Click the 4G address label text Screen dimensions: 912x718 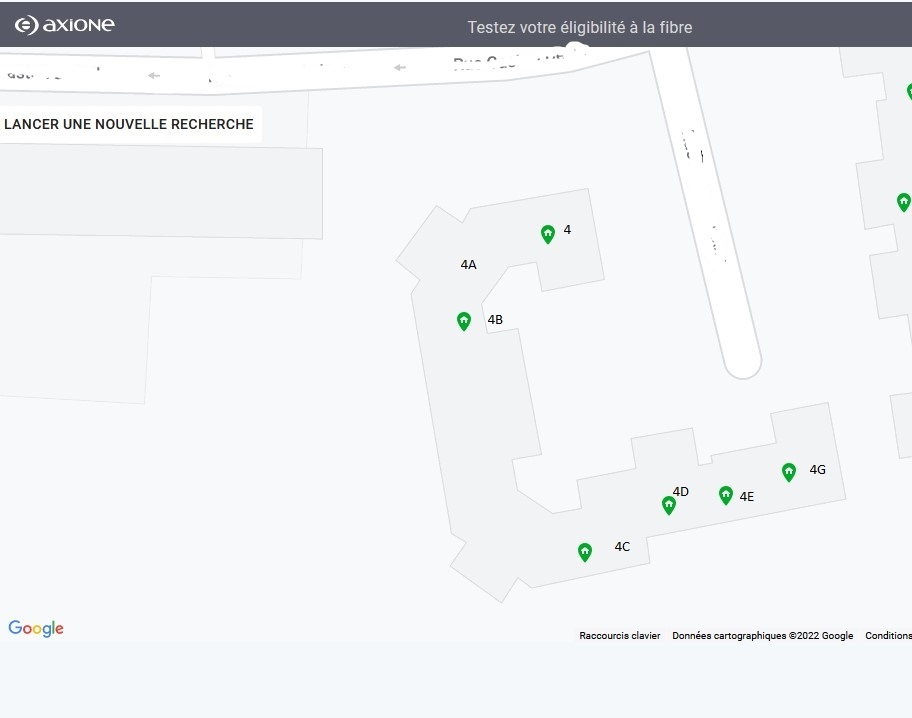817,470
